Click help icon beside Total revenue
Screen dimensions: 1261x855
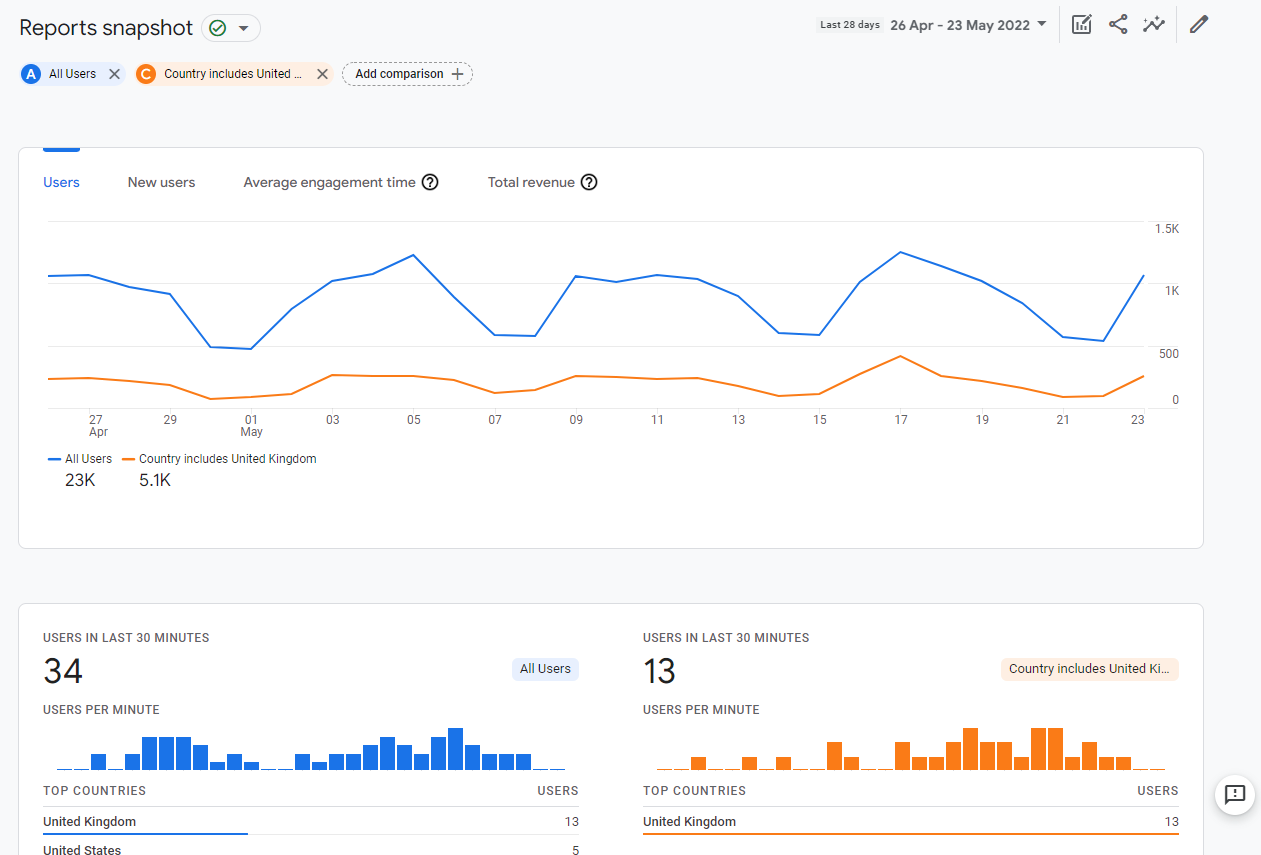pyautogui.click(x=589, y=182)
